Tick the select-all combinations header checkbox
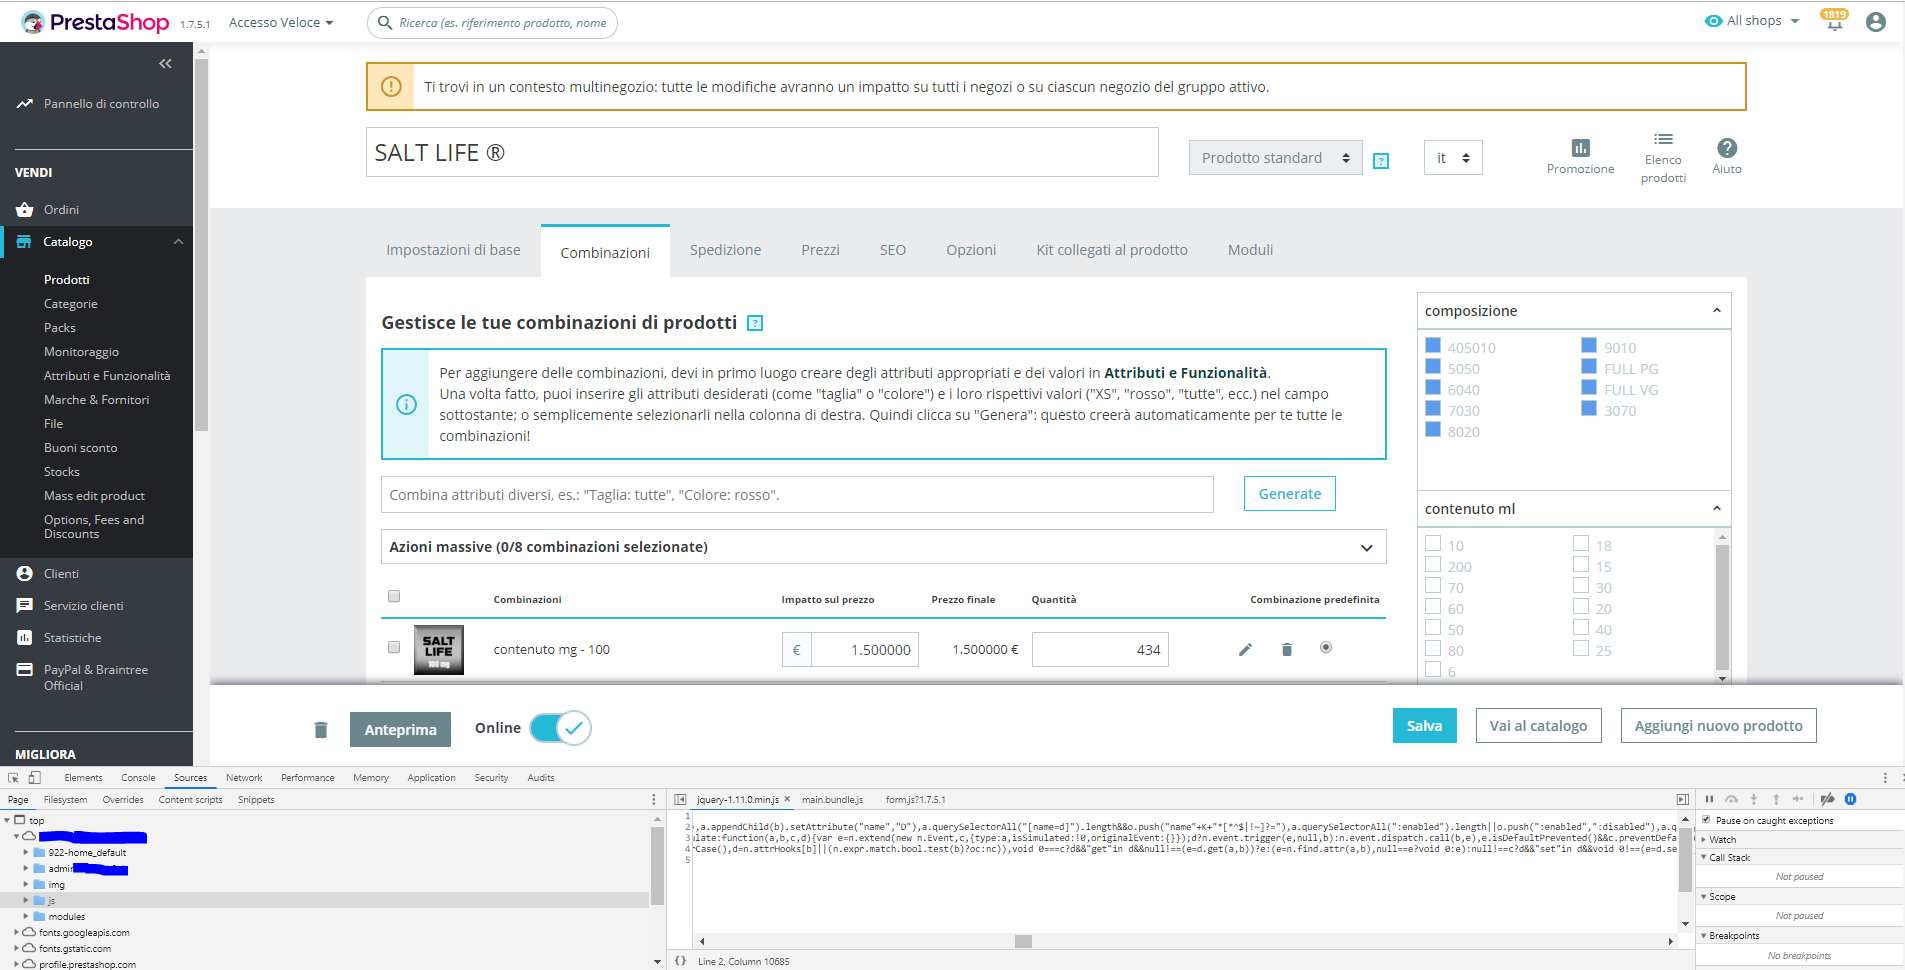 click(394, 596)
